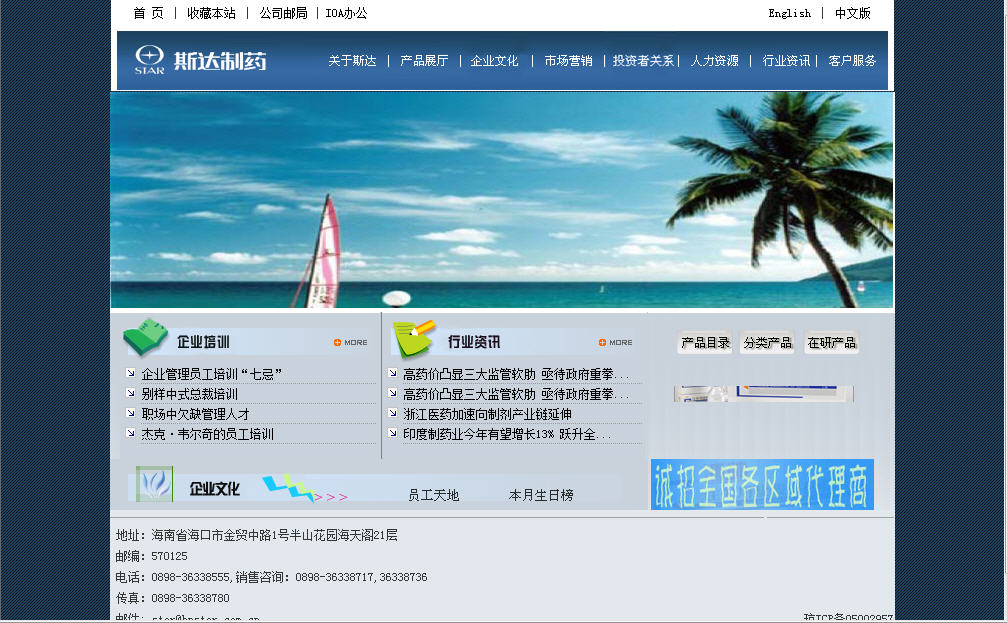Open the 公司邮局 link
The height and width of the screenshot is (623, 1007).
tap(283, 14)
